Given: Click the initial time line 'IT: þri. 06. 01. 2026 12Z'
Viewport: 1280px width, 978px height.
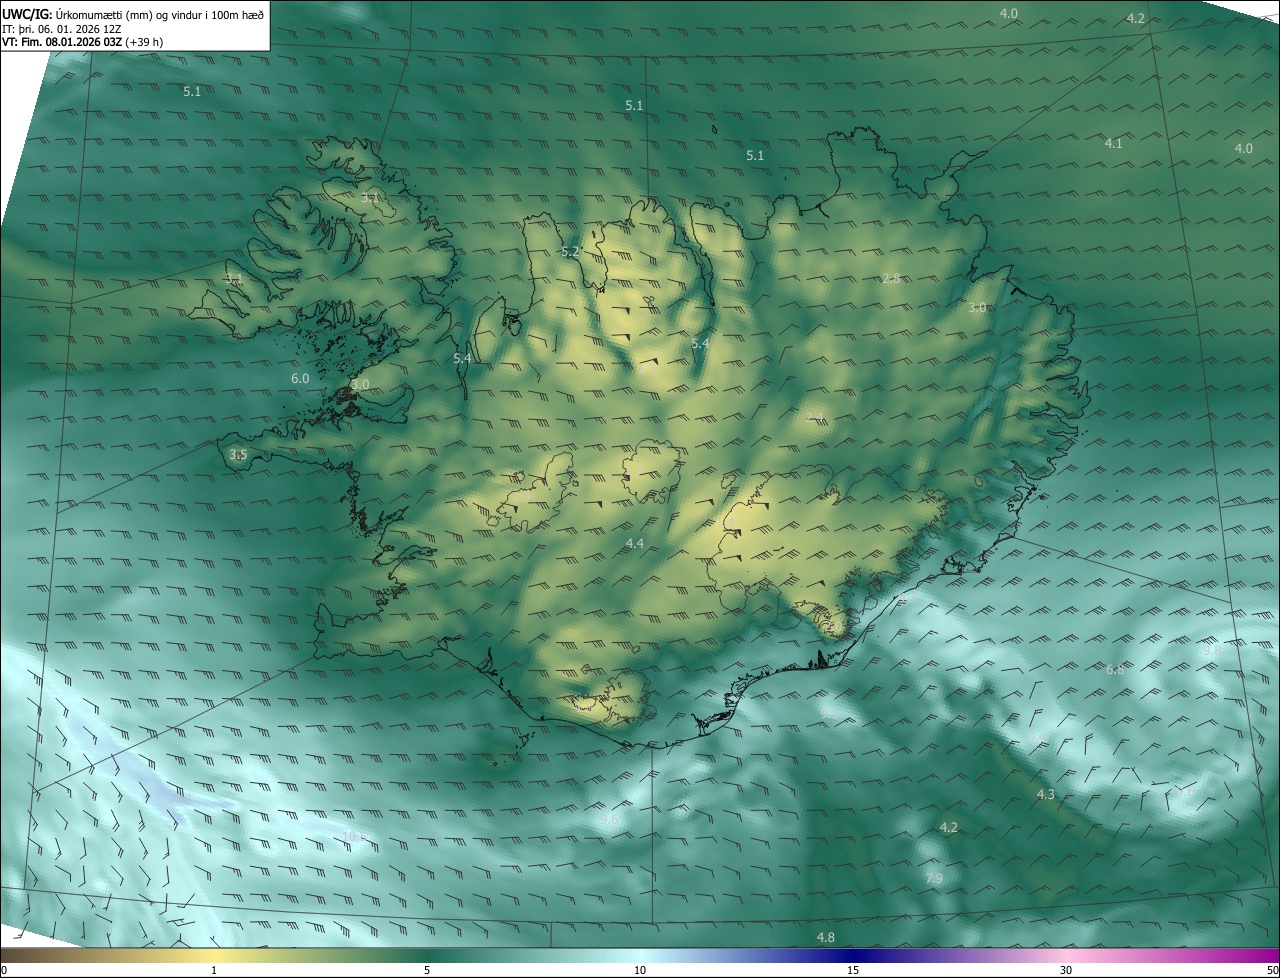Looking at the screenshot, I should tap(61, 29).
